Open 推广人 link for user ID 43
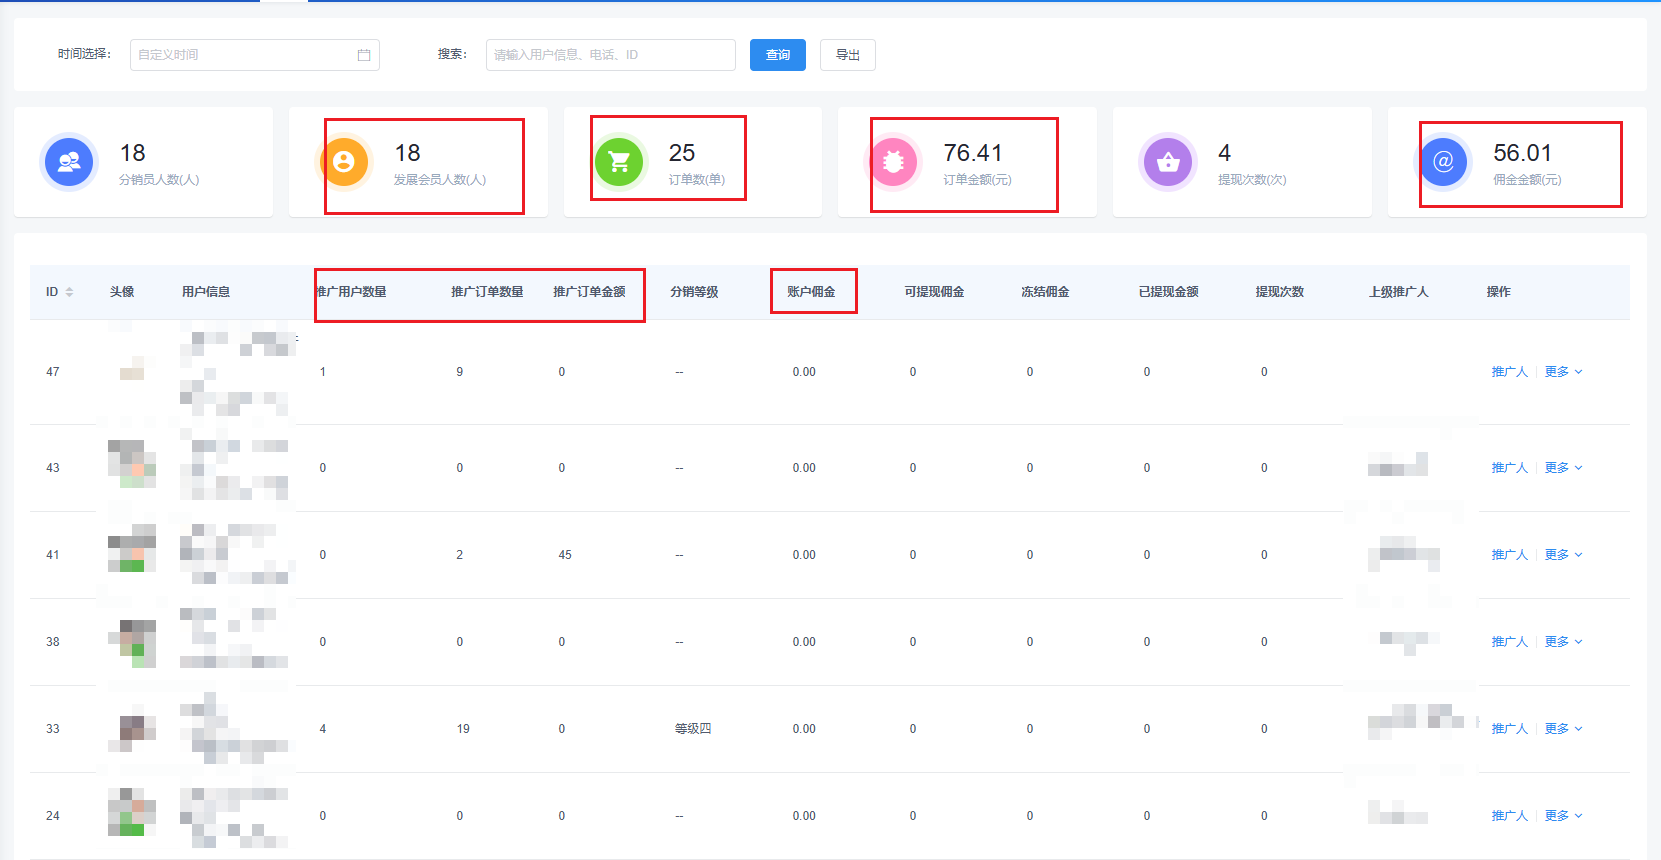The width and height of the screenshot is (1661, 860). pyautogui.click(x=1509, y=468)
